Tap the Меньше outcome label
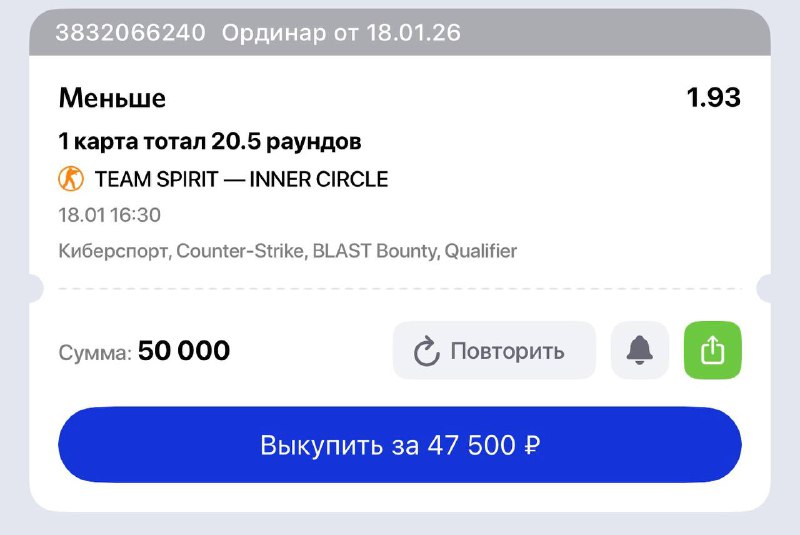Image resolution: width=800 pixels, height=535 pixels. (112, 98)
